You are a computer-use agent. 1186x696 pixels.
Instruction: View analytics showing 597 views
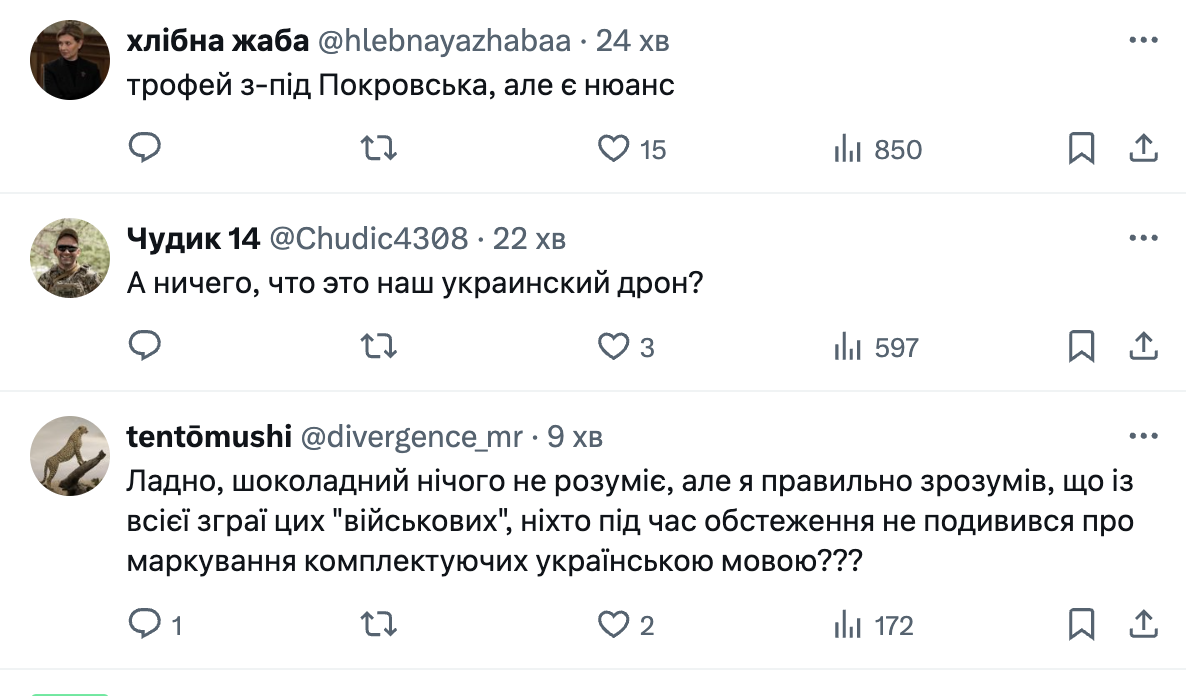[x=876, y=347]
